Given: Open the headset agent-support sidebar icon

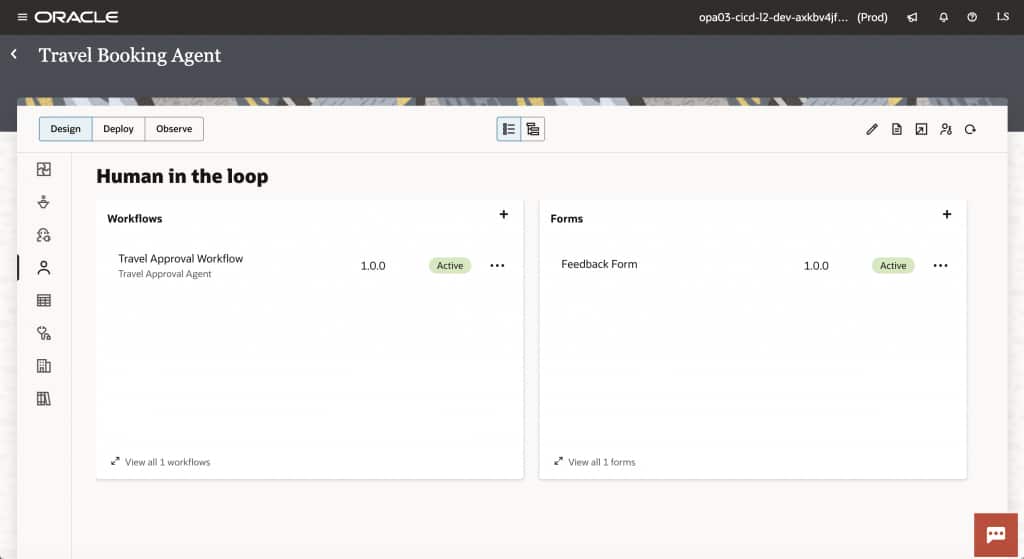Looking at the screenshot, I should pyautogui.click(x=44, y=235).
